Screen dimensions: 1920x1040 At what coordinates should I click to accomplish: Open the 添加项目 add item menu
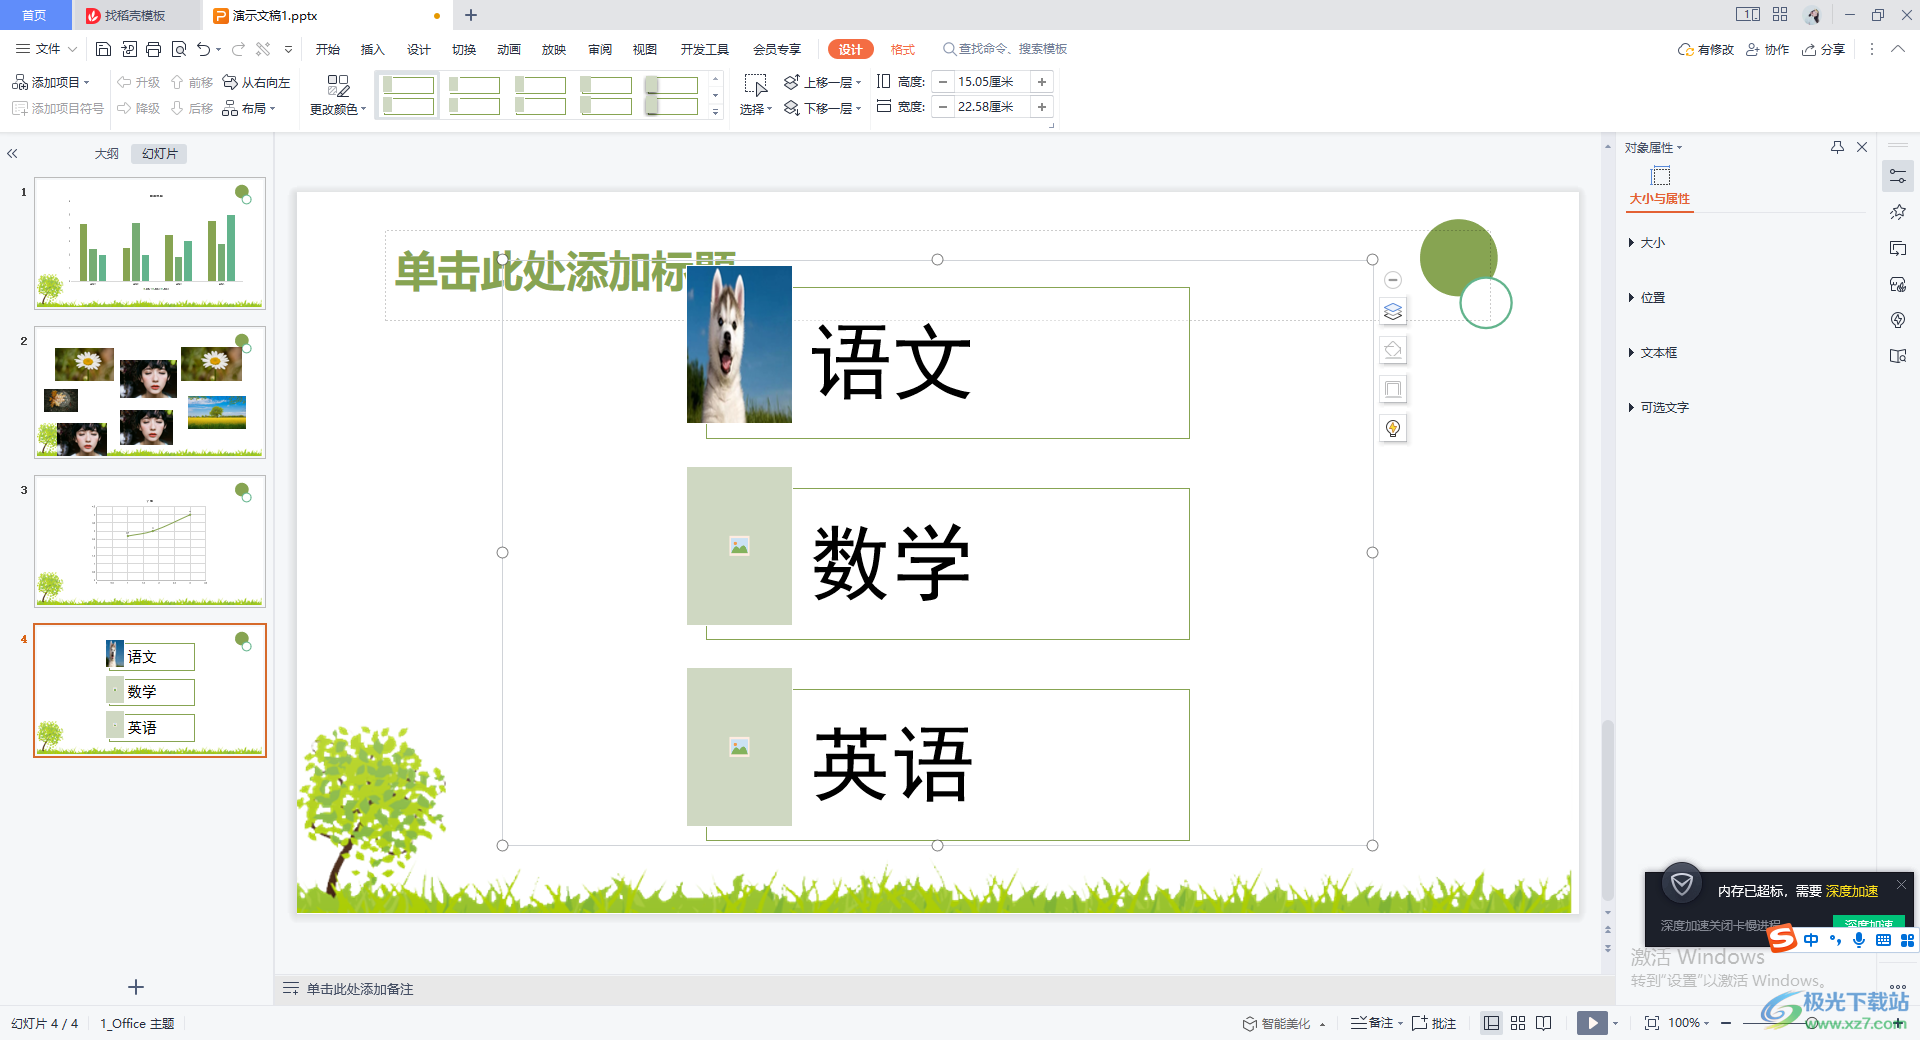[51, 82]
